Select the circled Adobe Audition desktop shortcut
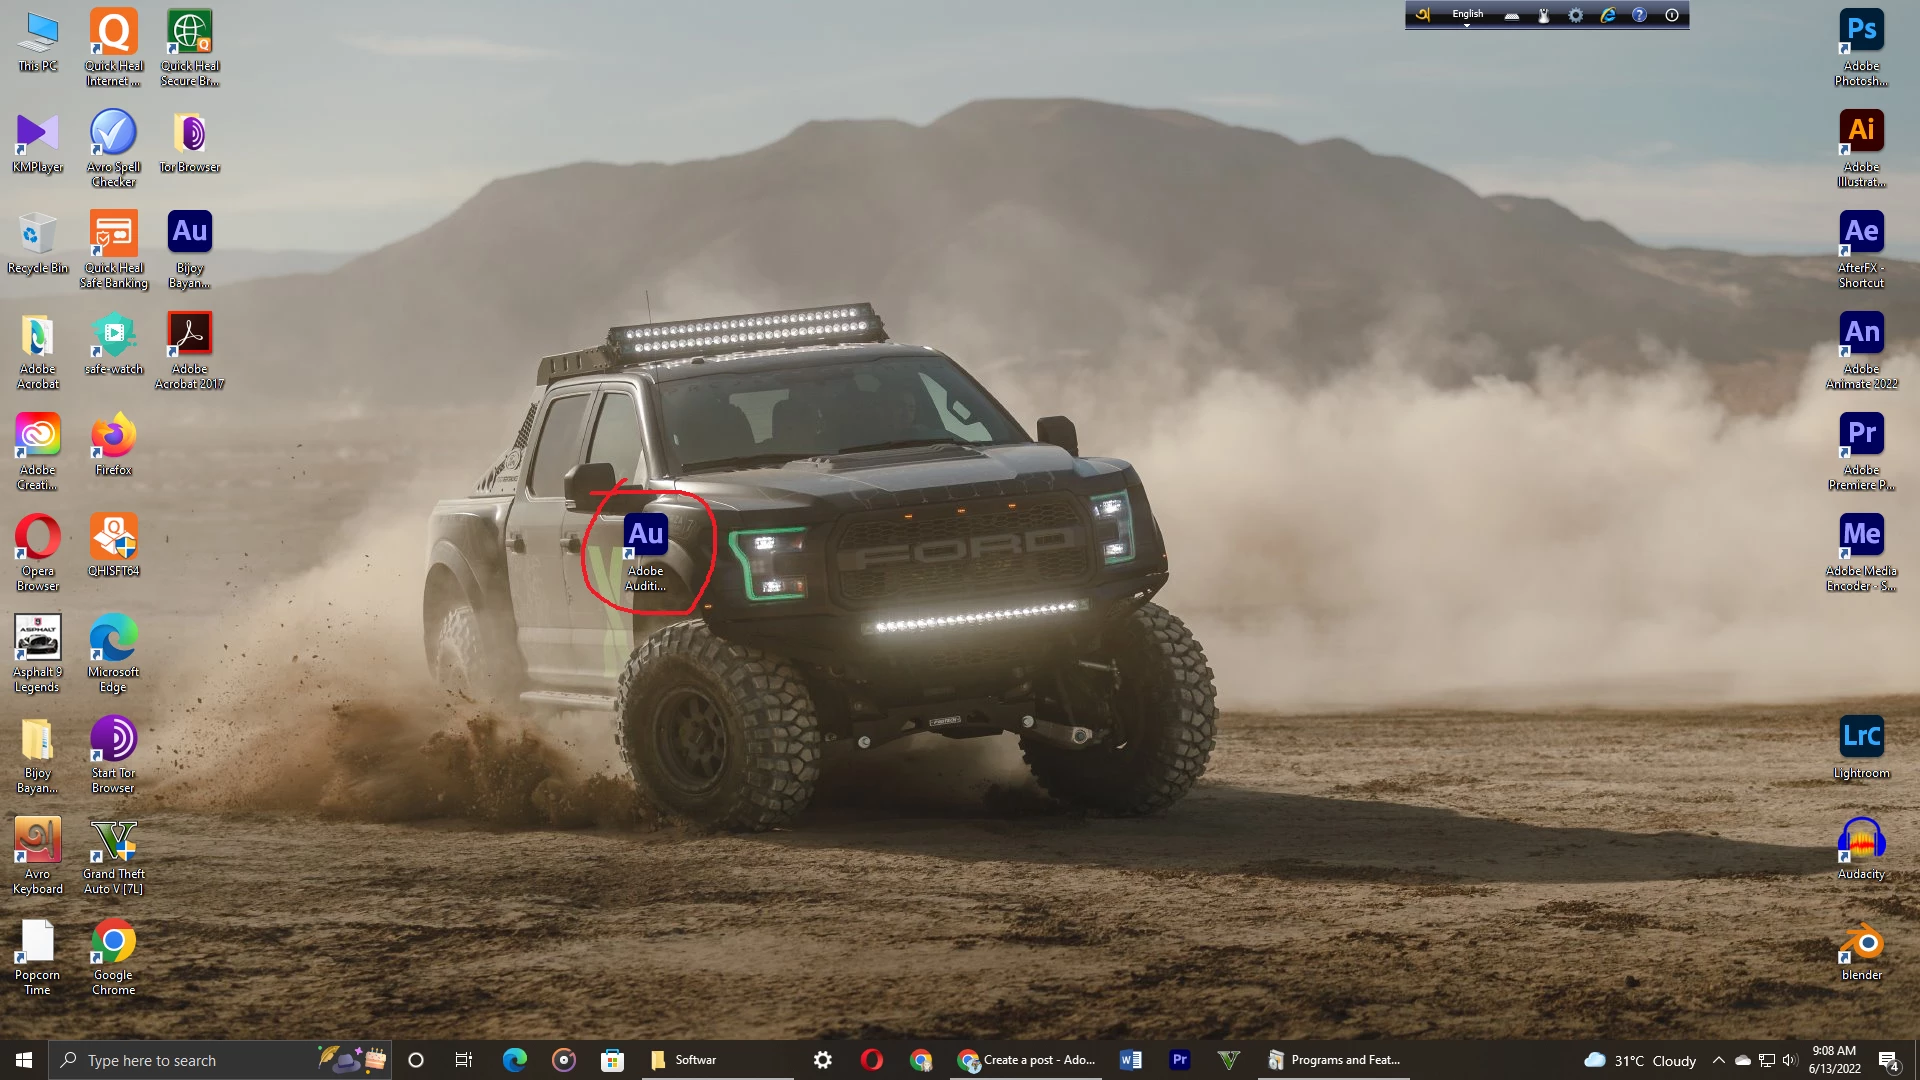Viewport: 1920px width, 1080px height. tap(645, 536)
